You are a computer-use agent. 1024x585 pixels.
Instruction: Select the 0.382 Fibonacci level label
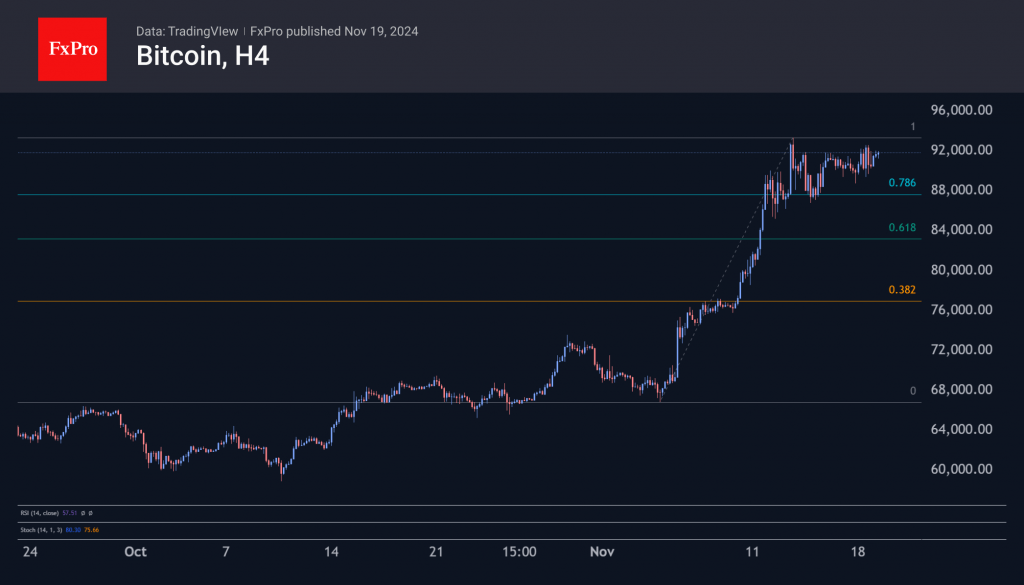pyautogui.click(x=901, y=290)
